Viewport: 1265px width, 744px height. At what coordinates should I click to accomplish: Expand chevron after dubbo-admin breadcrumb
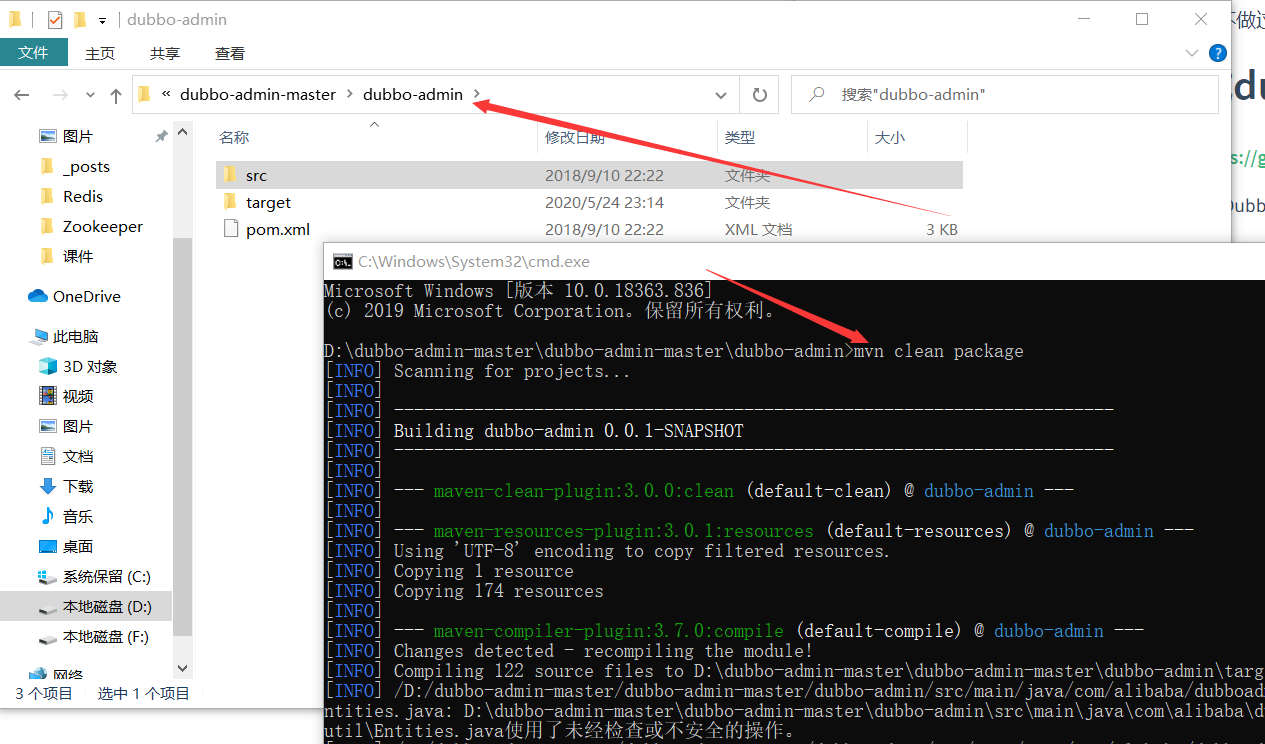click(x=477, y=94)
